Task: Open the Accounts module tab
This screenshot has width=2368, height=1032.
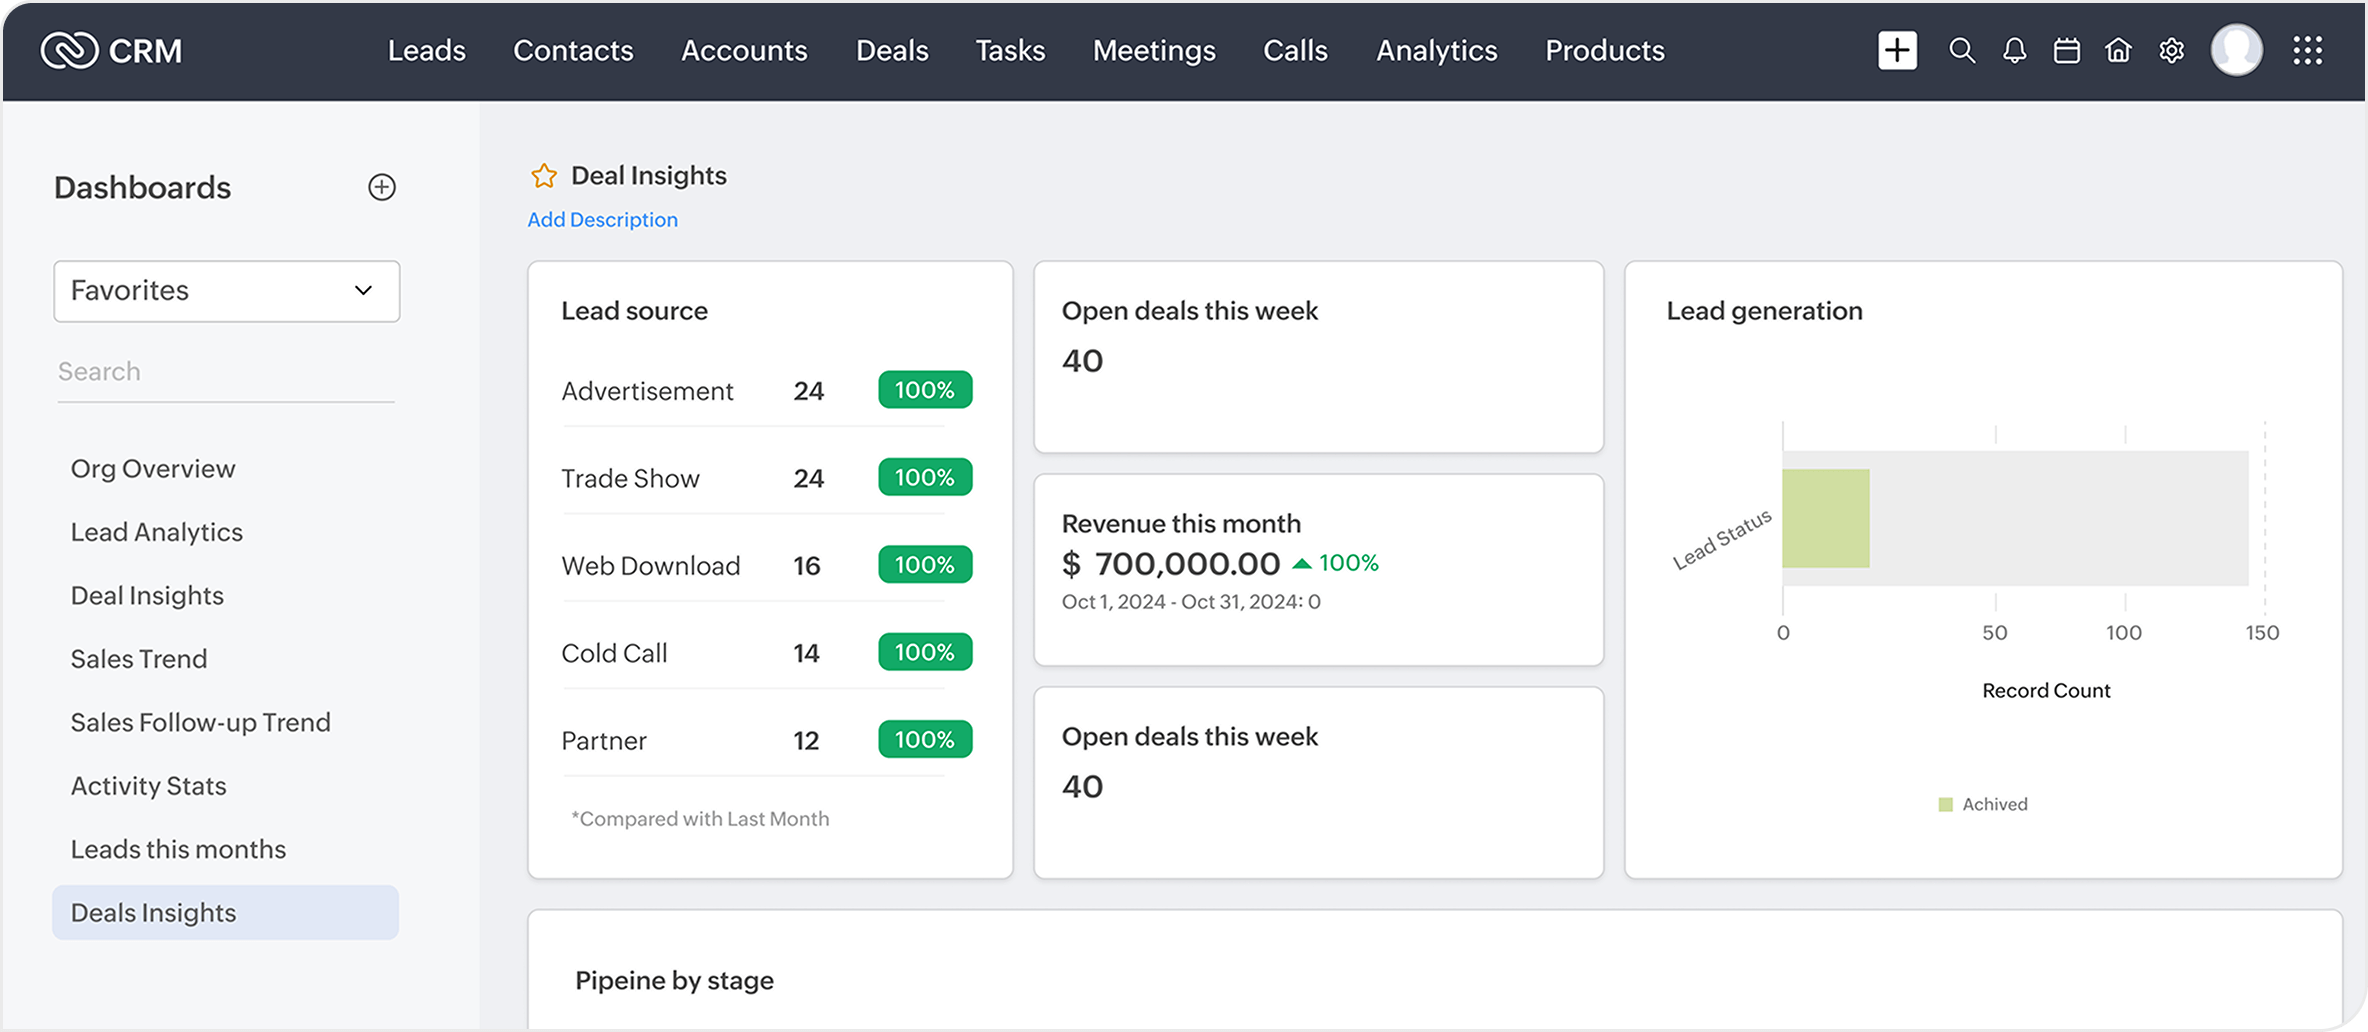Action: [744, 50]
